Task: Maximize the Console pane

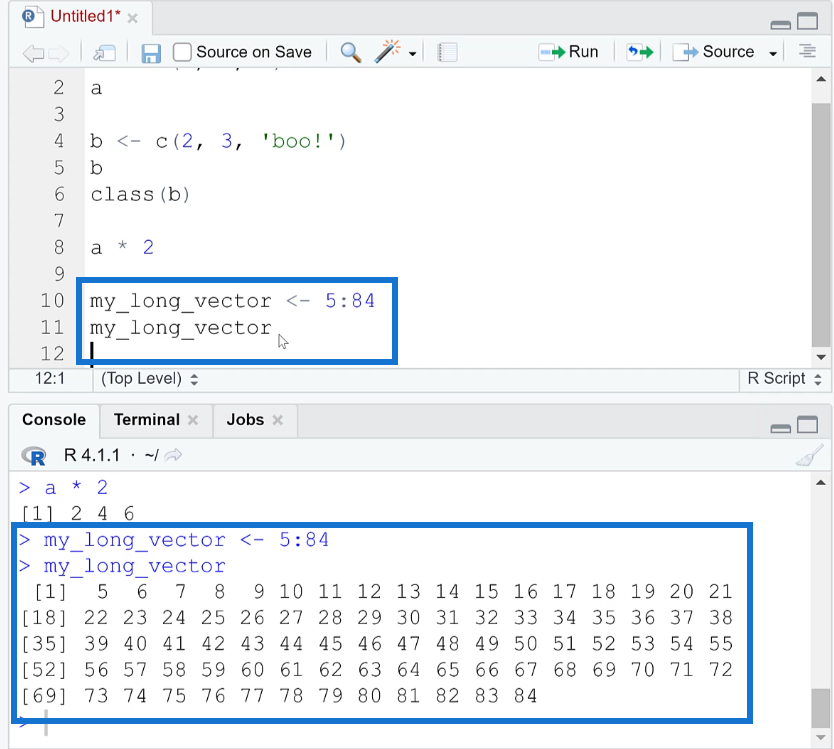Action: [x=807, y=425]
